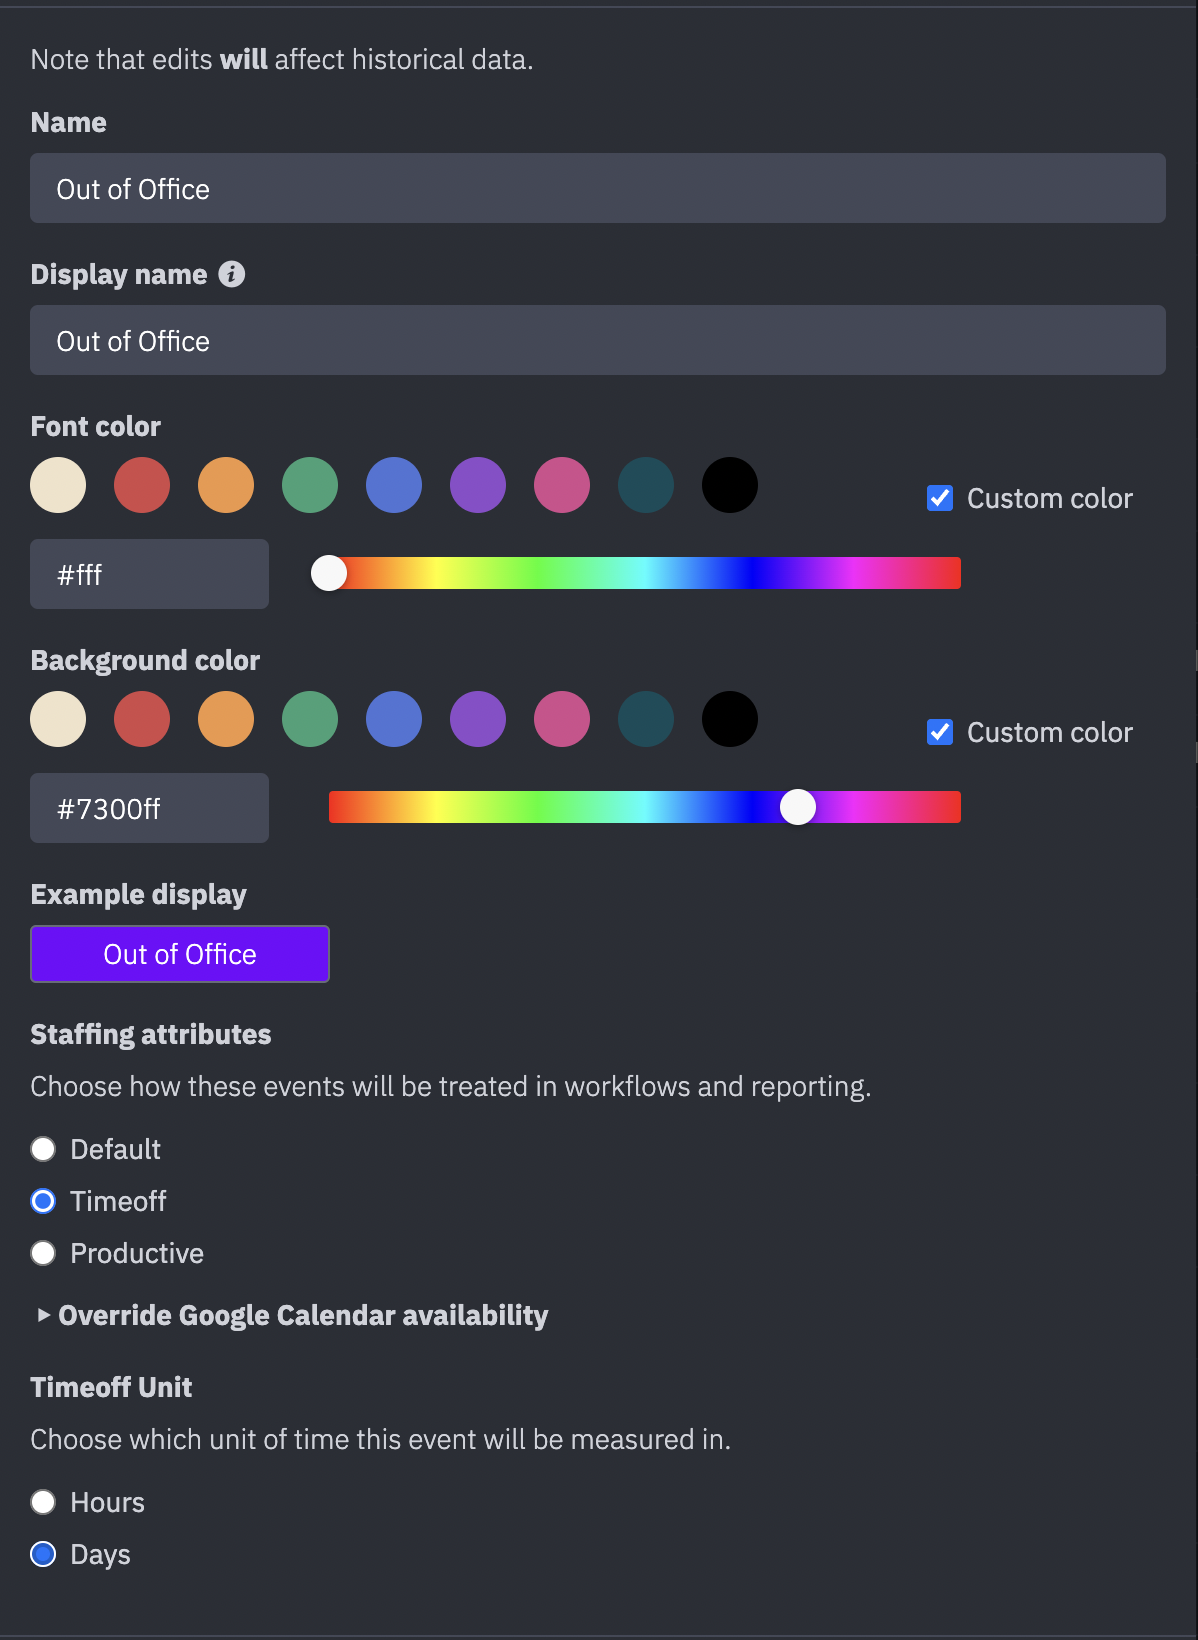Expand Override Google Calendar availability section
The width and height of the screenshot is (1198, 1640).
[x=292, y=1315]
